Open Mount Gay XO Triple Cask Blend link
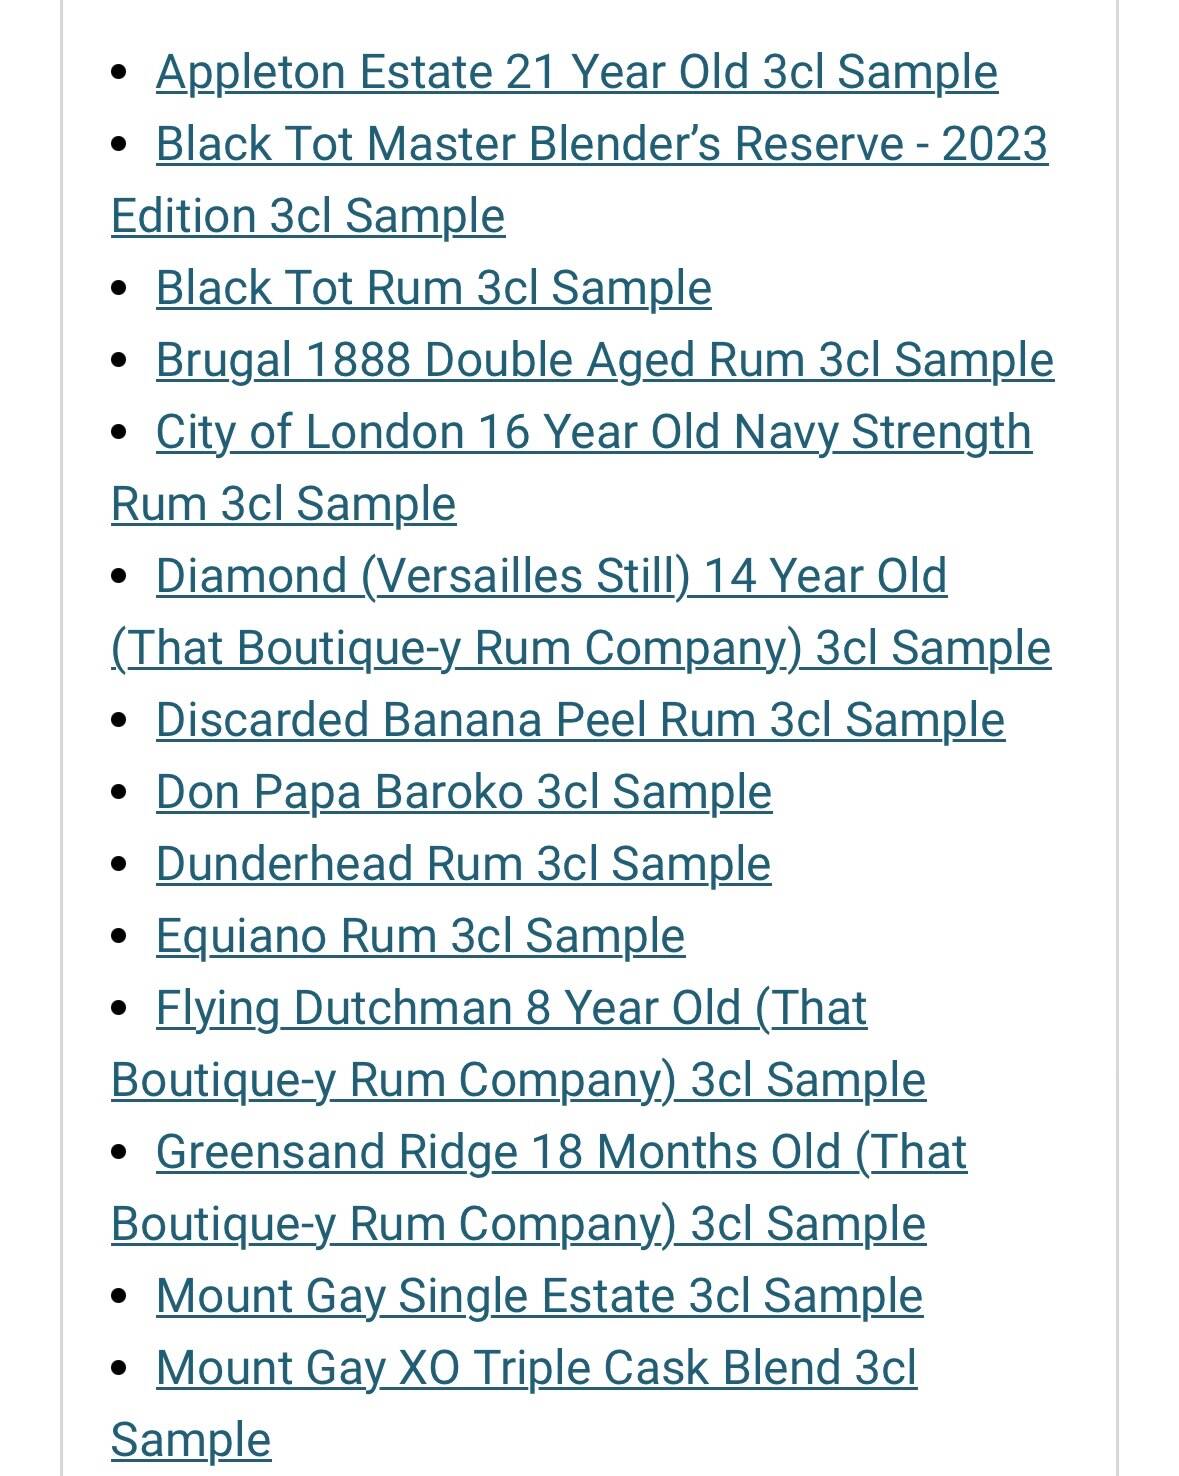 click(x=536, y=1368)
